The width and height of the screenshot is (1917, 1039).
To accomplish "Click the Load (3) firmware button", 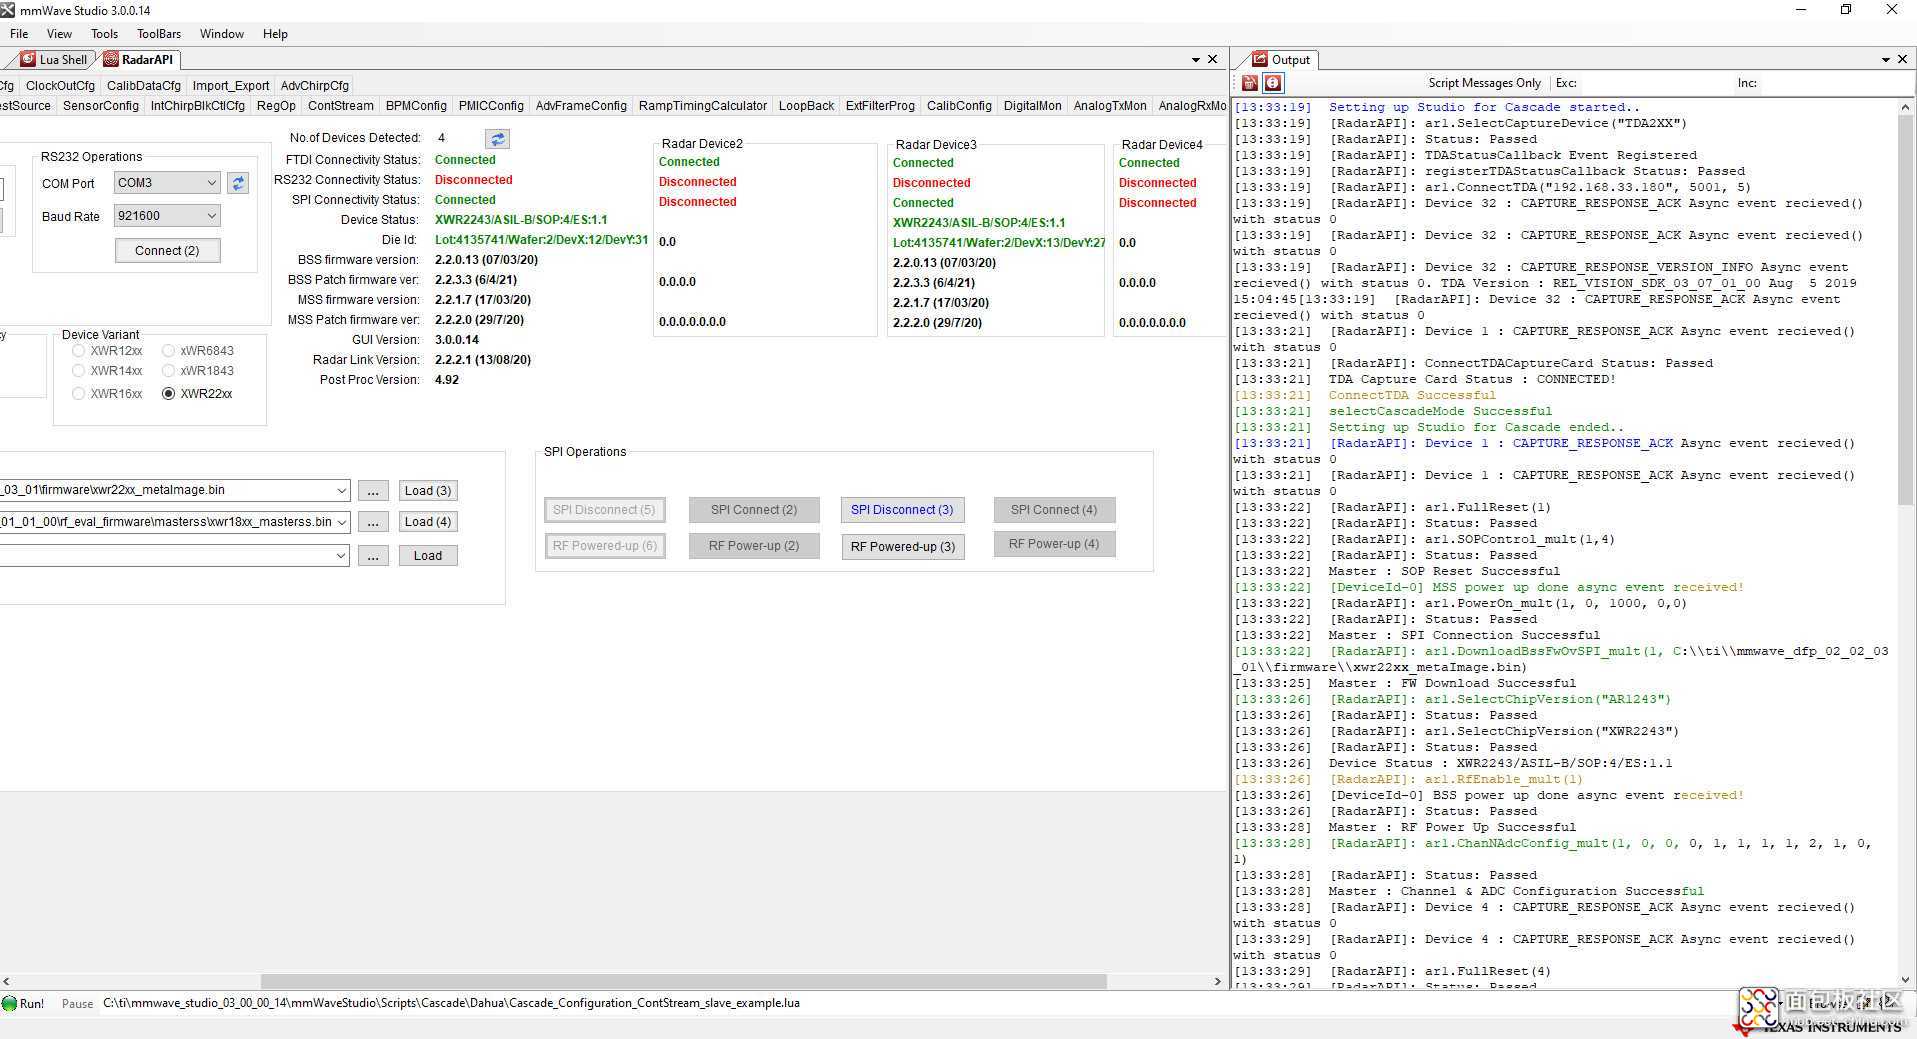I will 428,491.
